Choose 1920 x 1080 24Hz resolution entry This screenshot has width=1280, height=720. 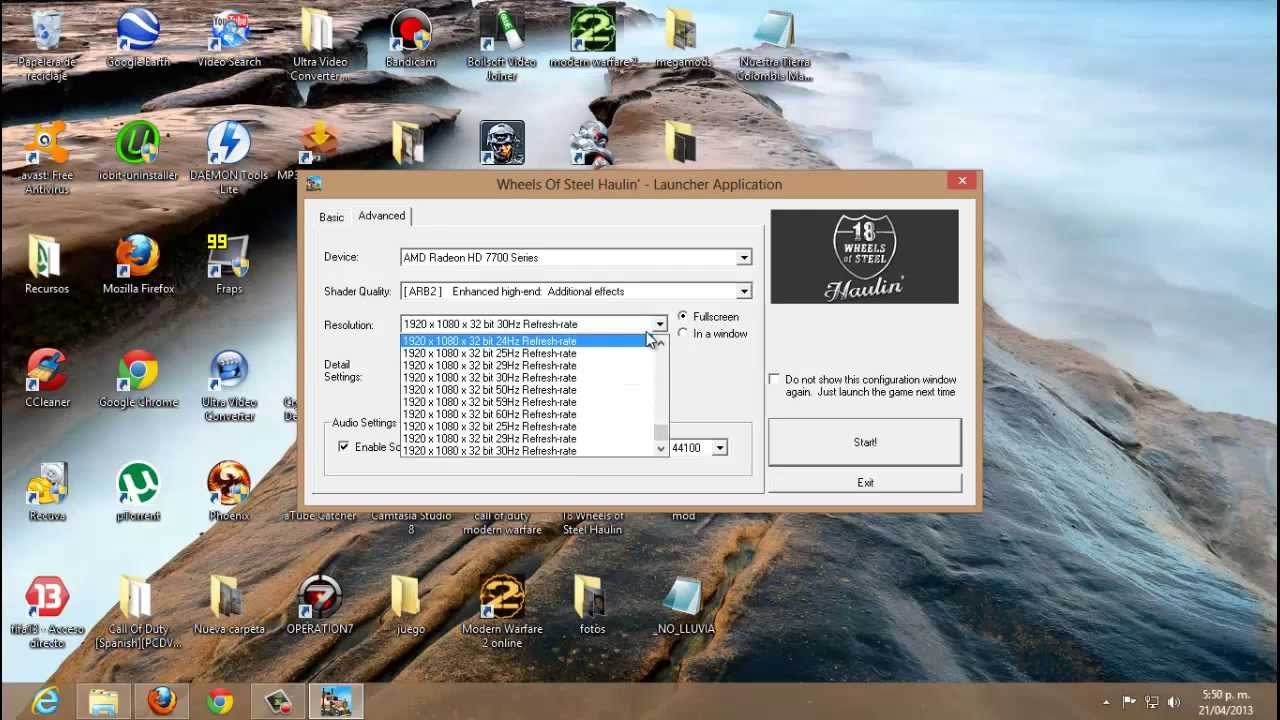[526, 341]
